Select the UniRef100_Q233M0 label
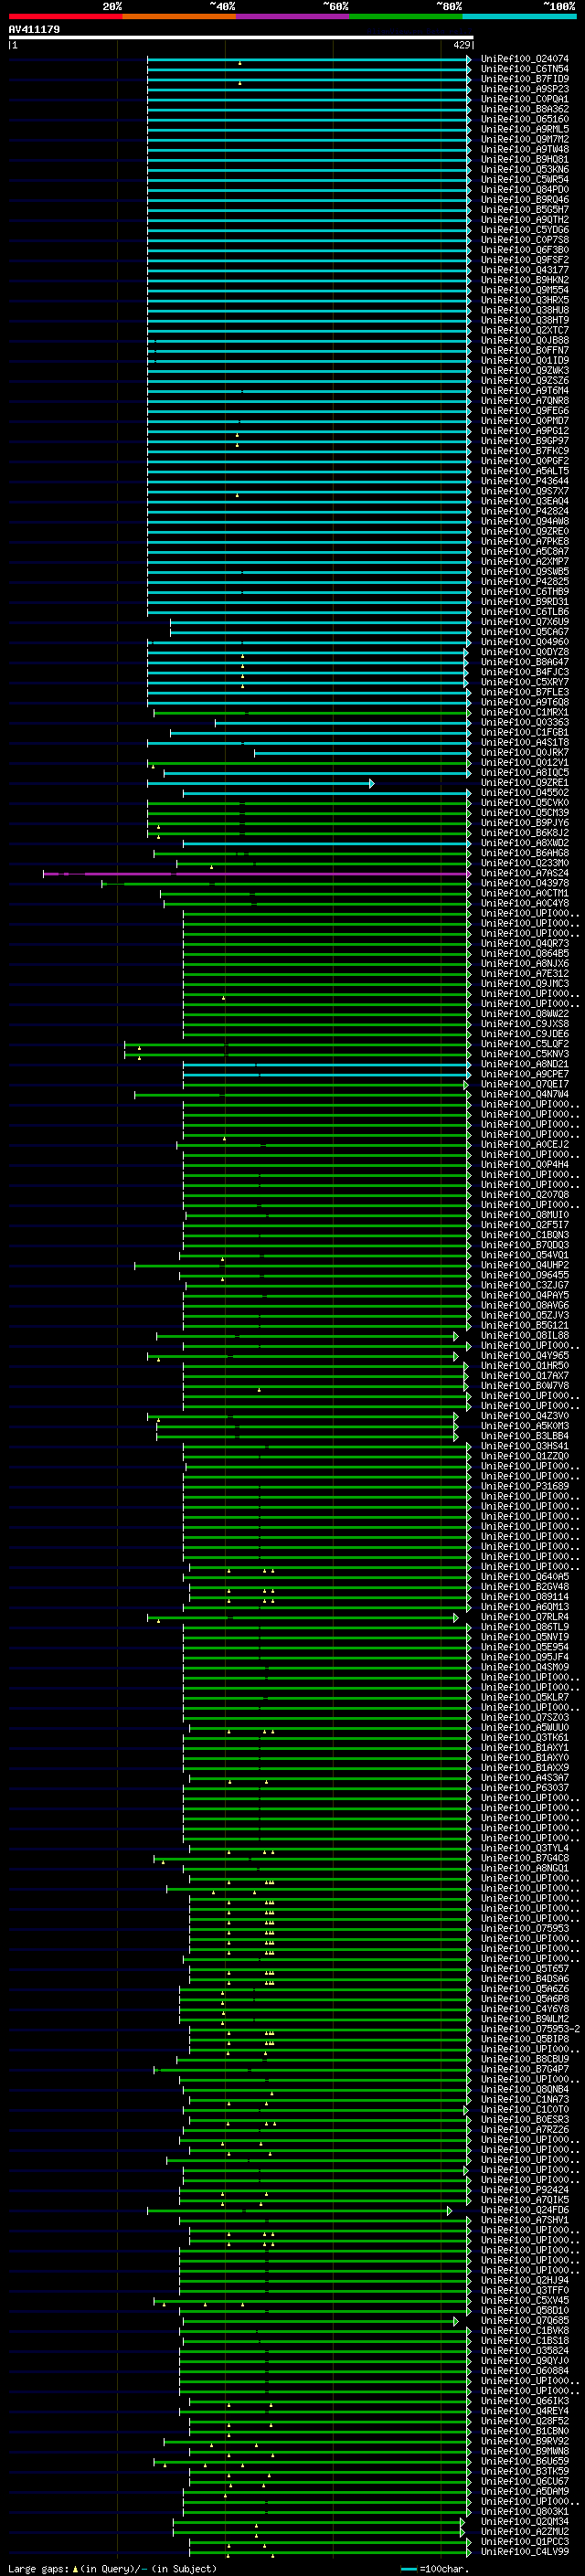The height and width of the screenshot is (2576, 585). tap(524, 864)
